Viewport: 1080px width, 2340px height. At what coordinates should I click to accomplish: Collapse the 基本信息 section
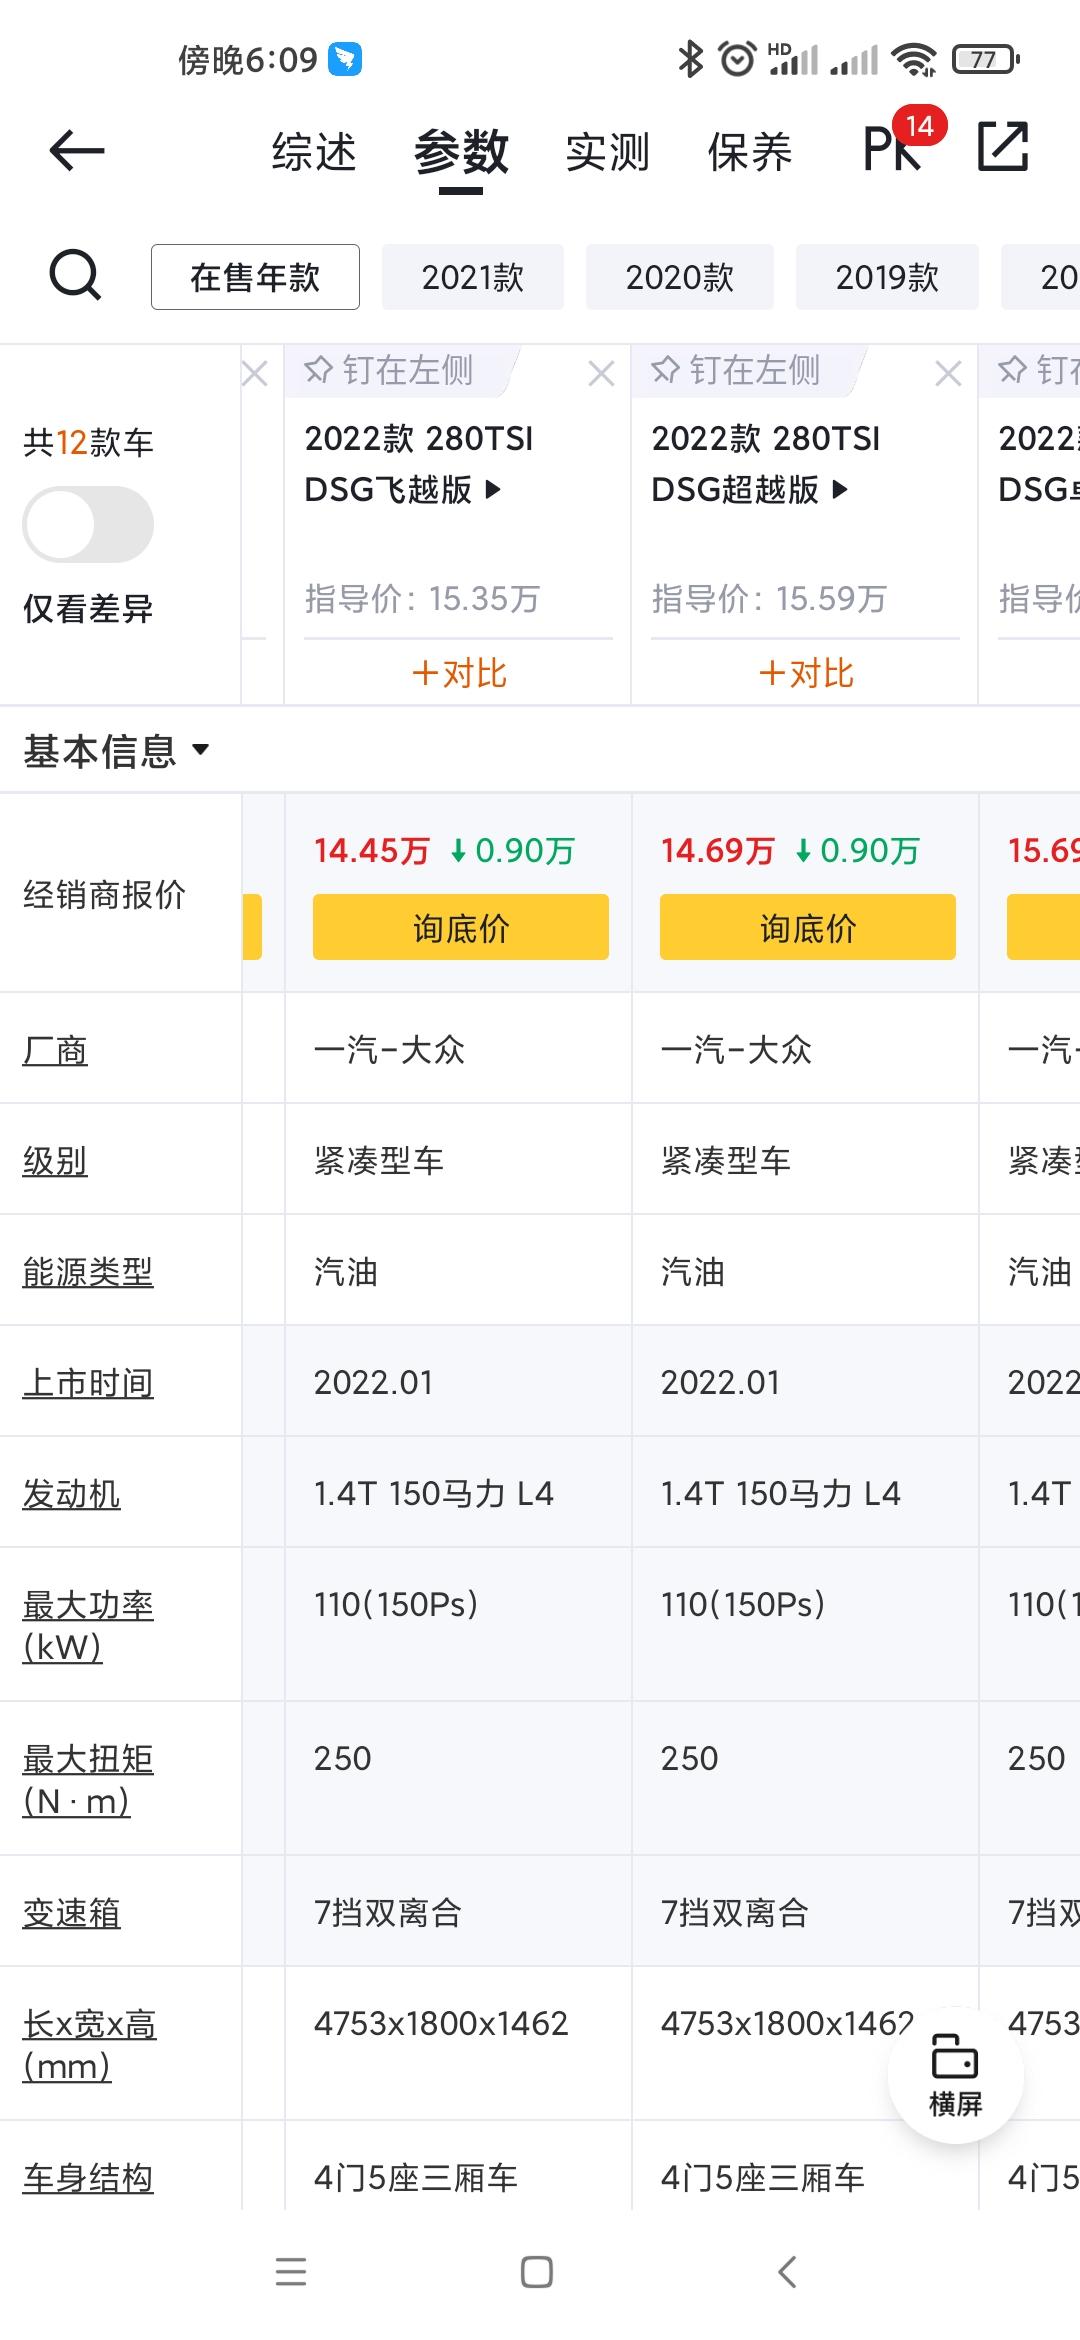click(117, 751)
